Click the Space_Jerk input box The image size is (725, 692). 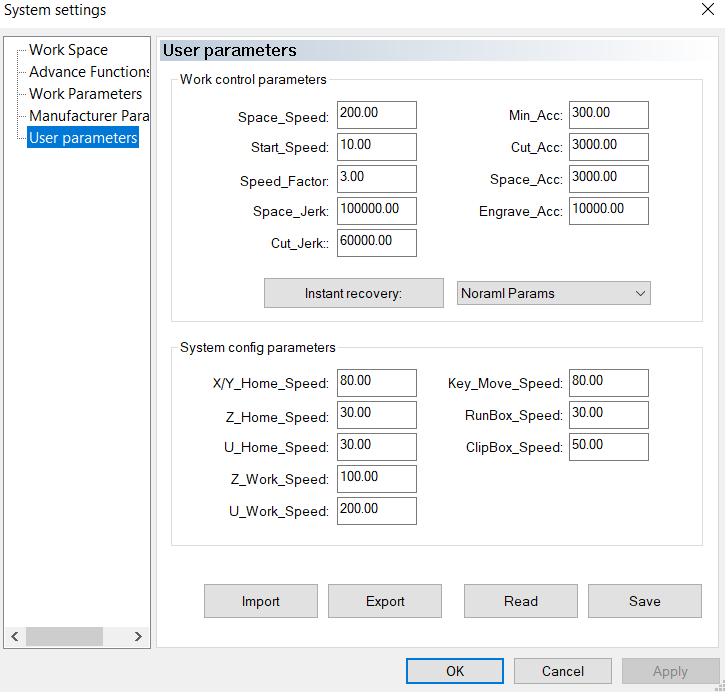376,210
